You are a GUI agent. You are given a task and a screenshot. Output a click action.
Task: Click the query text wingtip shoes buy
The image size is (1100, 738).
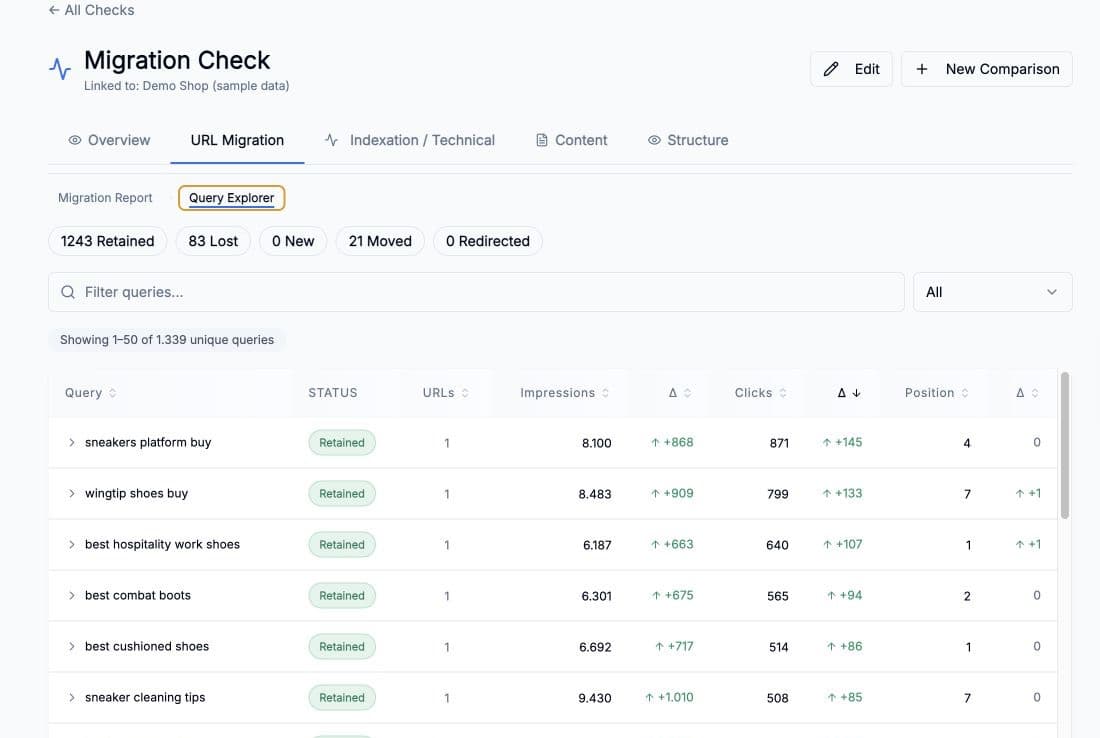coord(136,493)
